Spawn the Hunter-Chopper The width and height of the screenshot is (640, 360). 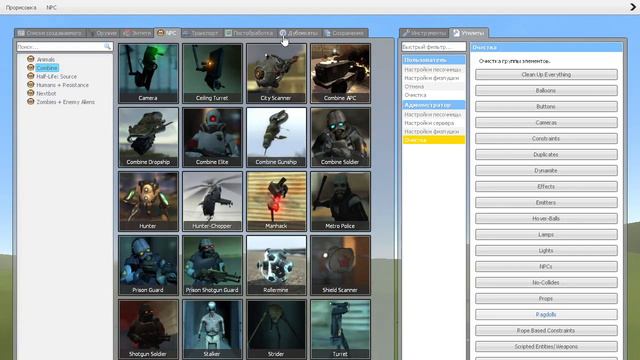point(212,202)
